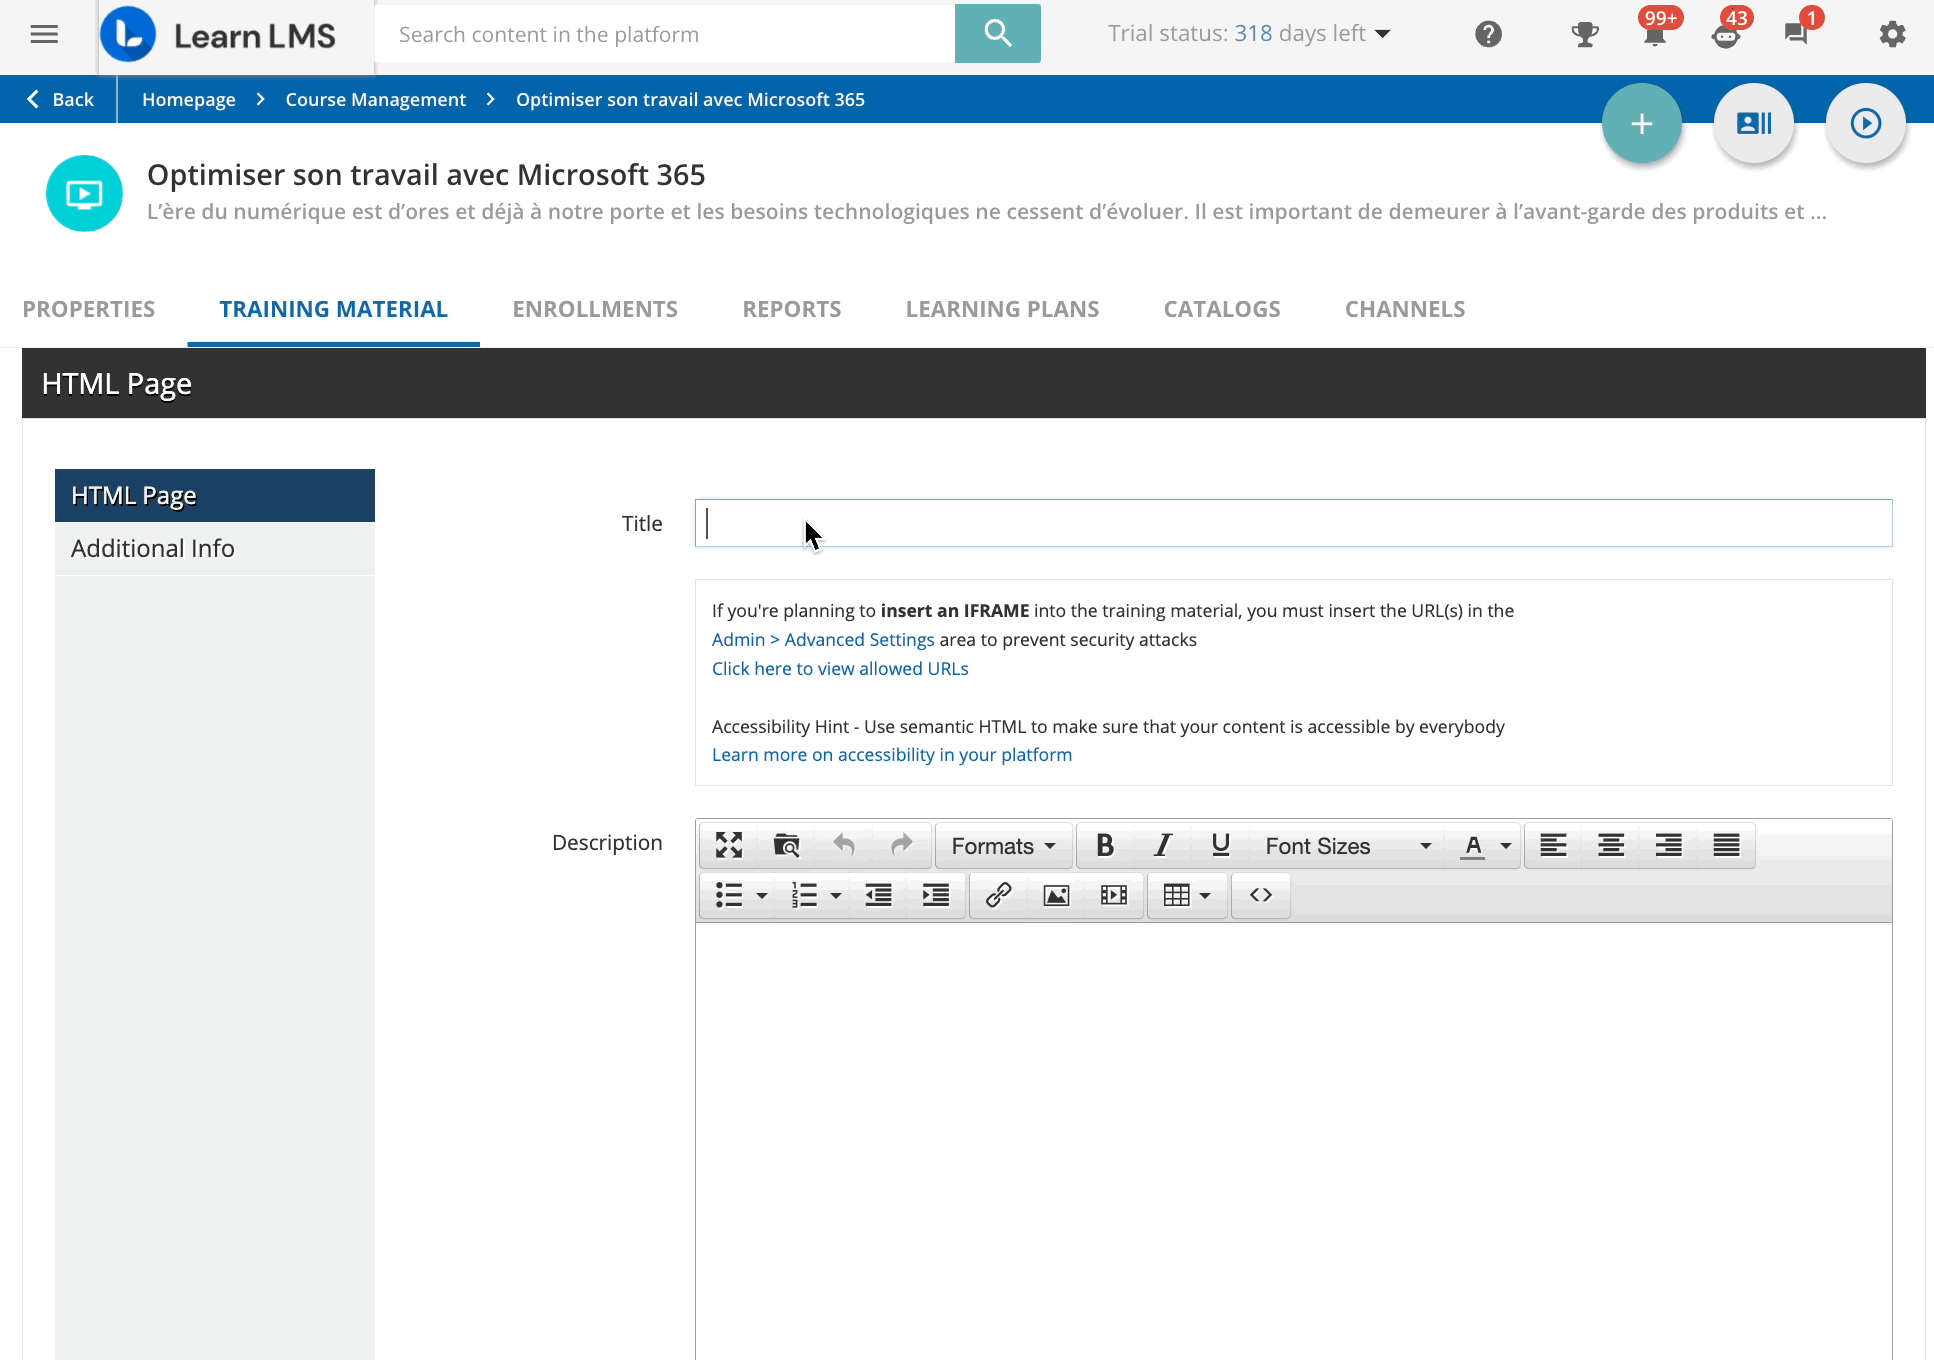Image resolution: width=1934 pixels, height=1360 pixels.
Task: Insert a link in the description
Action: (998, 895)
